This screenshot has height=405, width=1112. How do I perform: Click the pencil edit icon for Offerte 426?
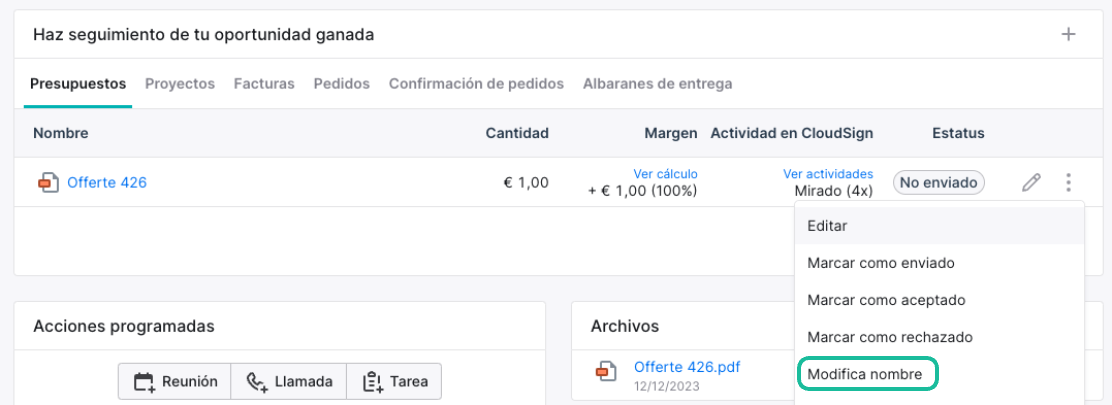[x=1031, y=183]
